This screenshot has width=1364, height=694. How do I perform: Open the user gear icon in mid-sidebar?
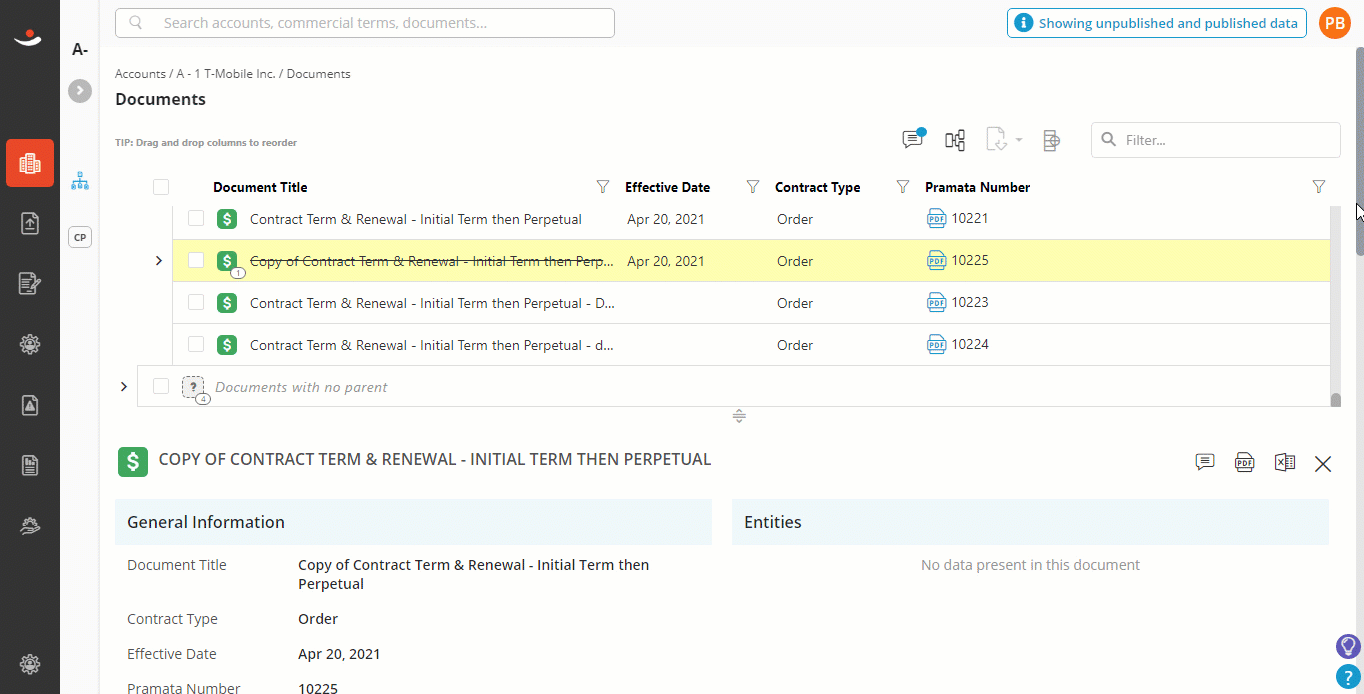point(30,344)
